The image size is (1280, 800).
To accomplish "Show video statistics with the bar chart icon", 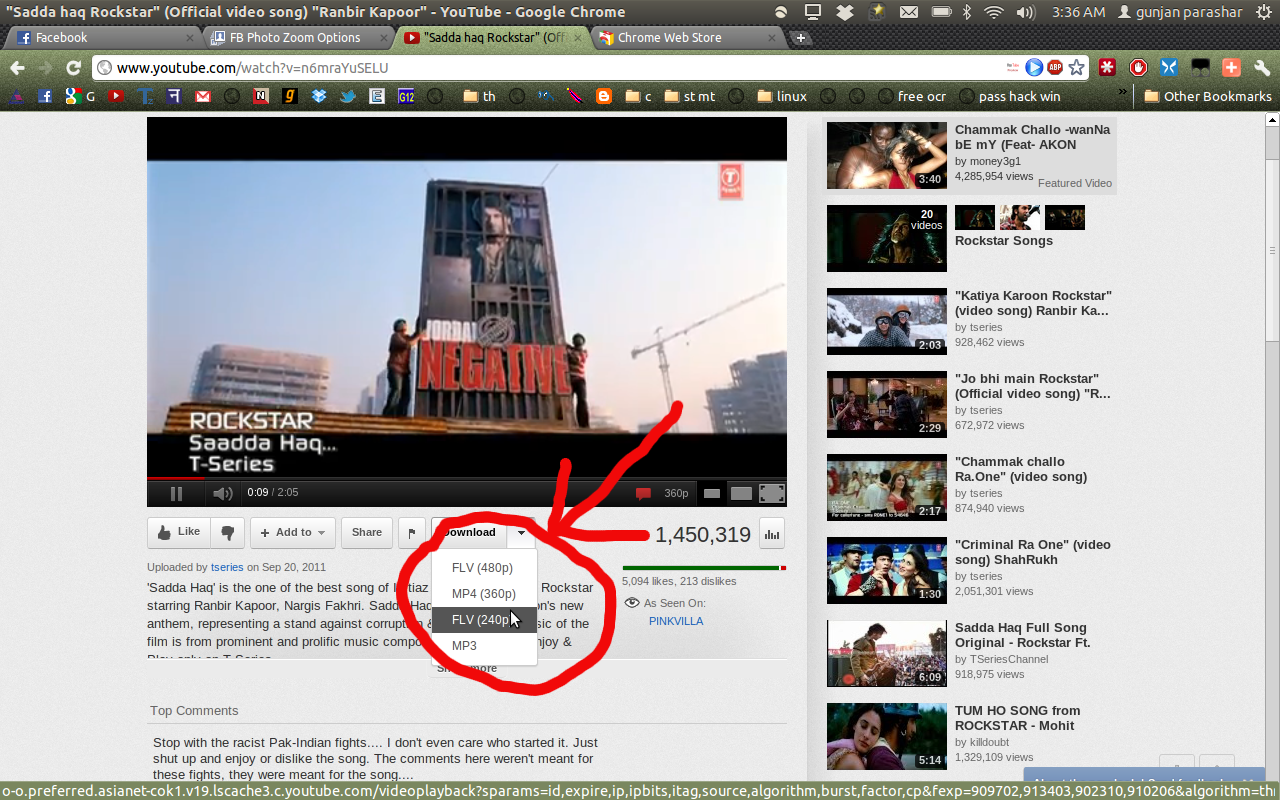I will click(772, 534).
